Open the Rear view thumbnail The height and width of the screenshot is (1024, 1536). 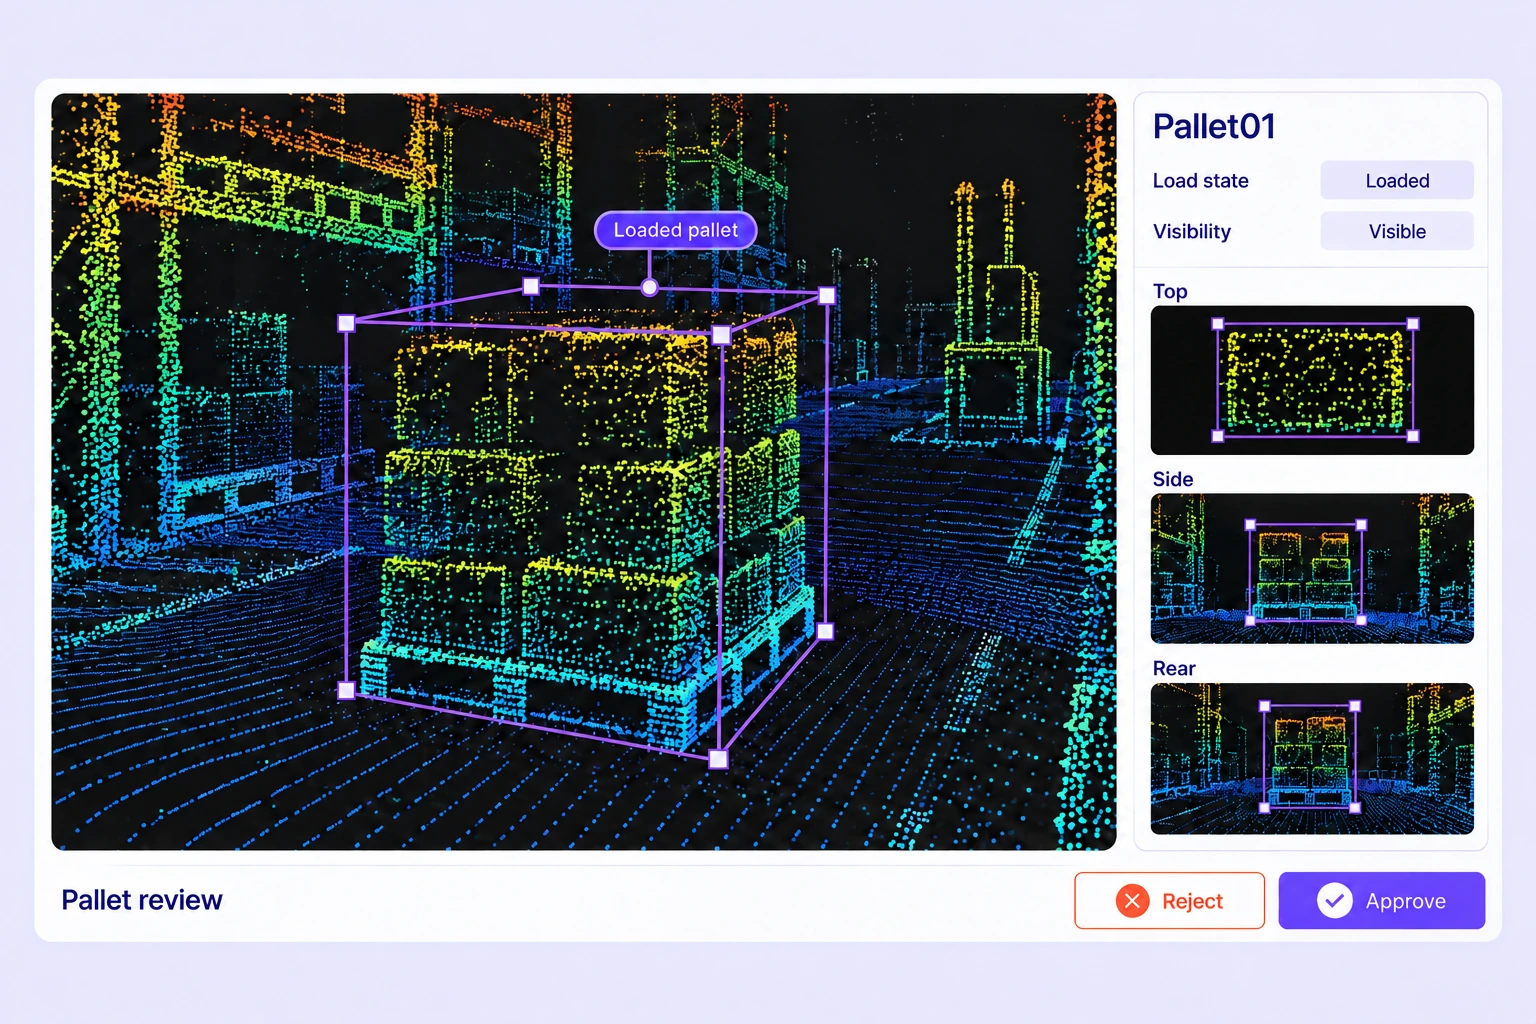[x=1312, y=759]
